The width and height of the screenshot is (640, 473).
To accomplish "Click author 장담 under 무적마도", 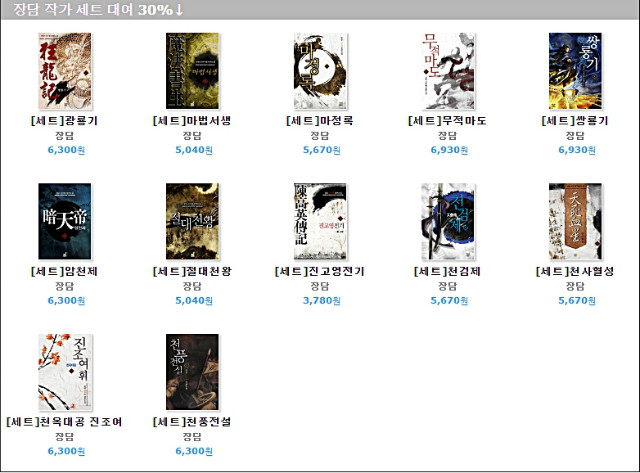I will click(447, 135).
